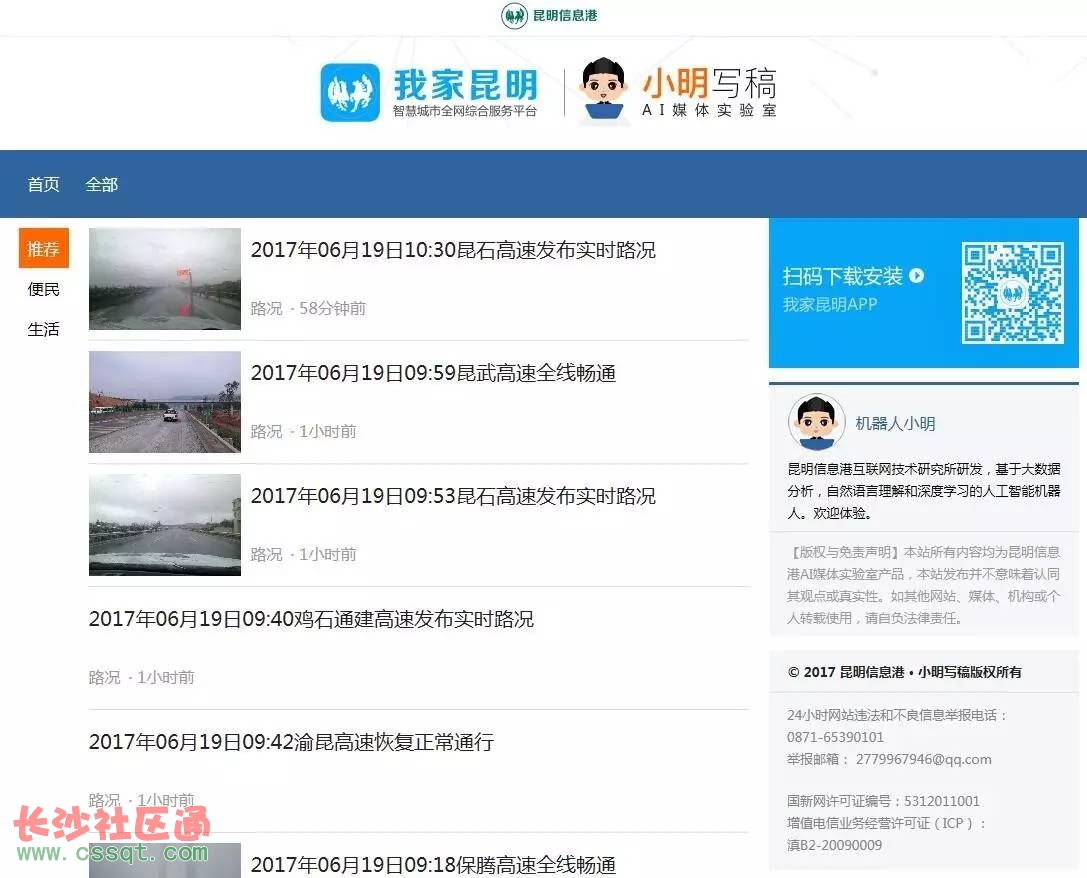Click the AI媒体实验室 subtitle
Screen dimensions: 1087x878
[709, 110]
